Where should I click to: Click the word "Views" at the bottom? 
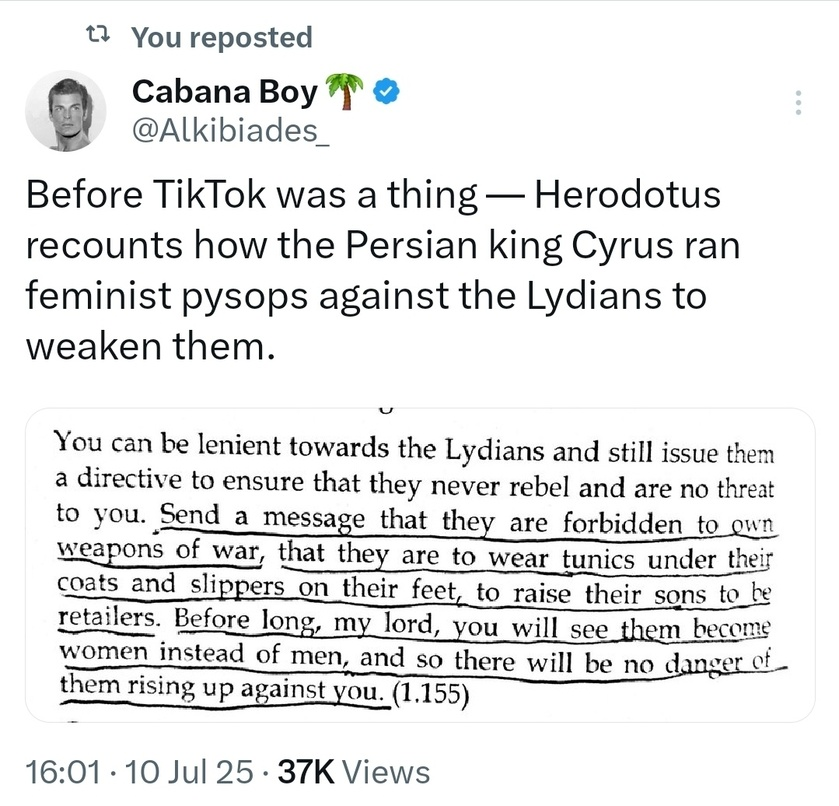[391, 772]
